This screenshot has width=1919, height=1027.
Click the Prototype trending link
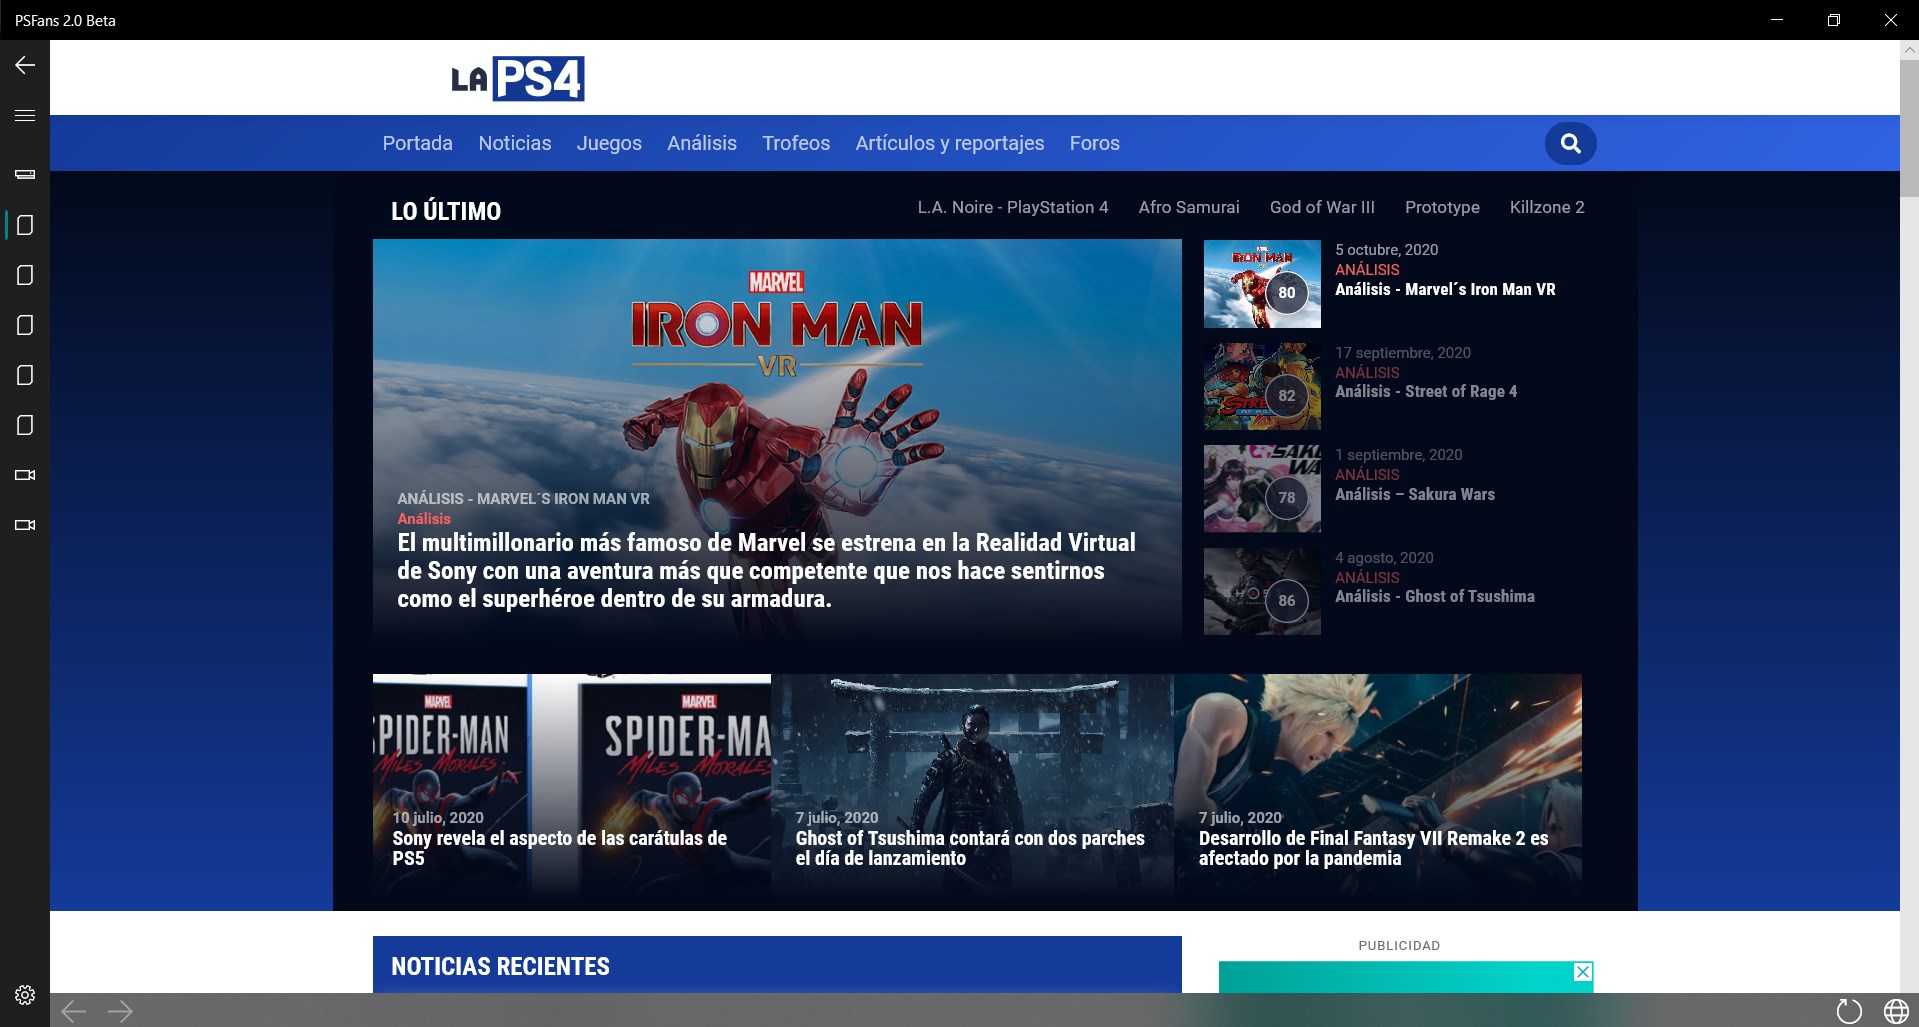pyautogui.click(x=1442, y=207)
